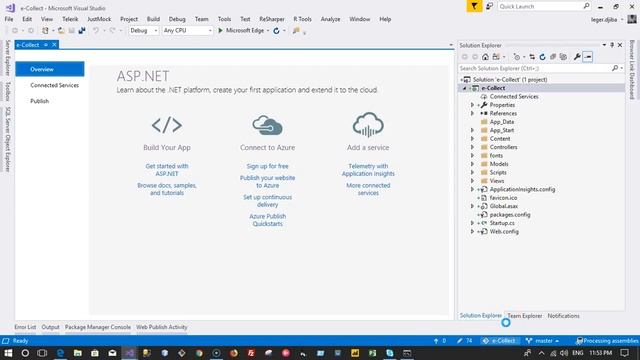640x360 pixels.
Task: Click the Build Your App code brackets icon
Action: tap(167, 125)
